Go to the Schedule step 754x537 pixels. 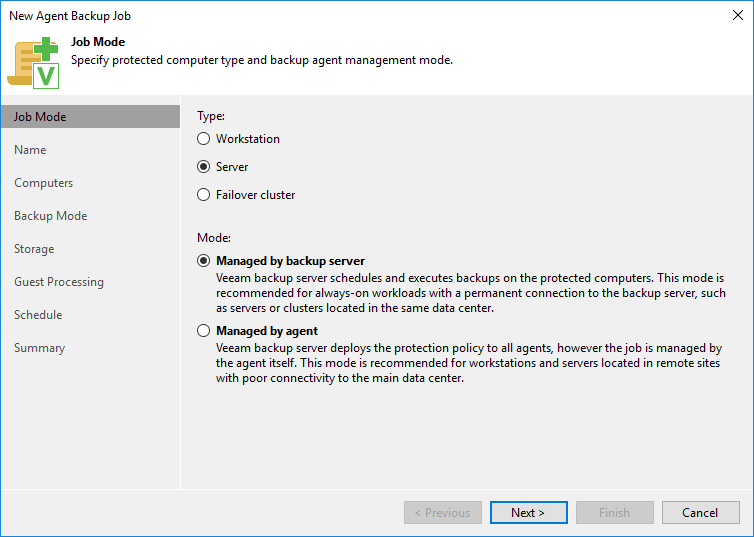[x=38, y=315]
